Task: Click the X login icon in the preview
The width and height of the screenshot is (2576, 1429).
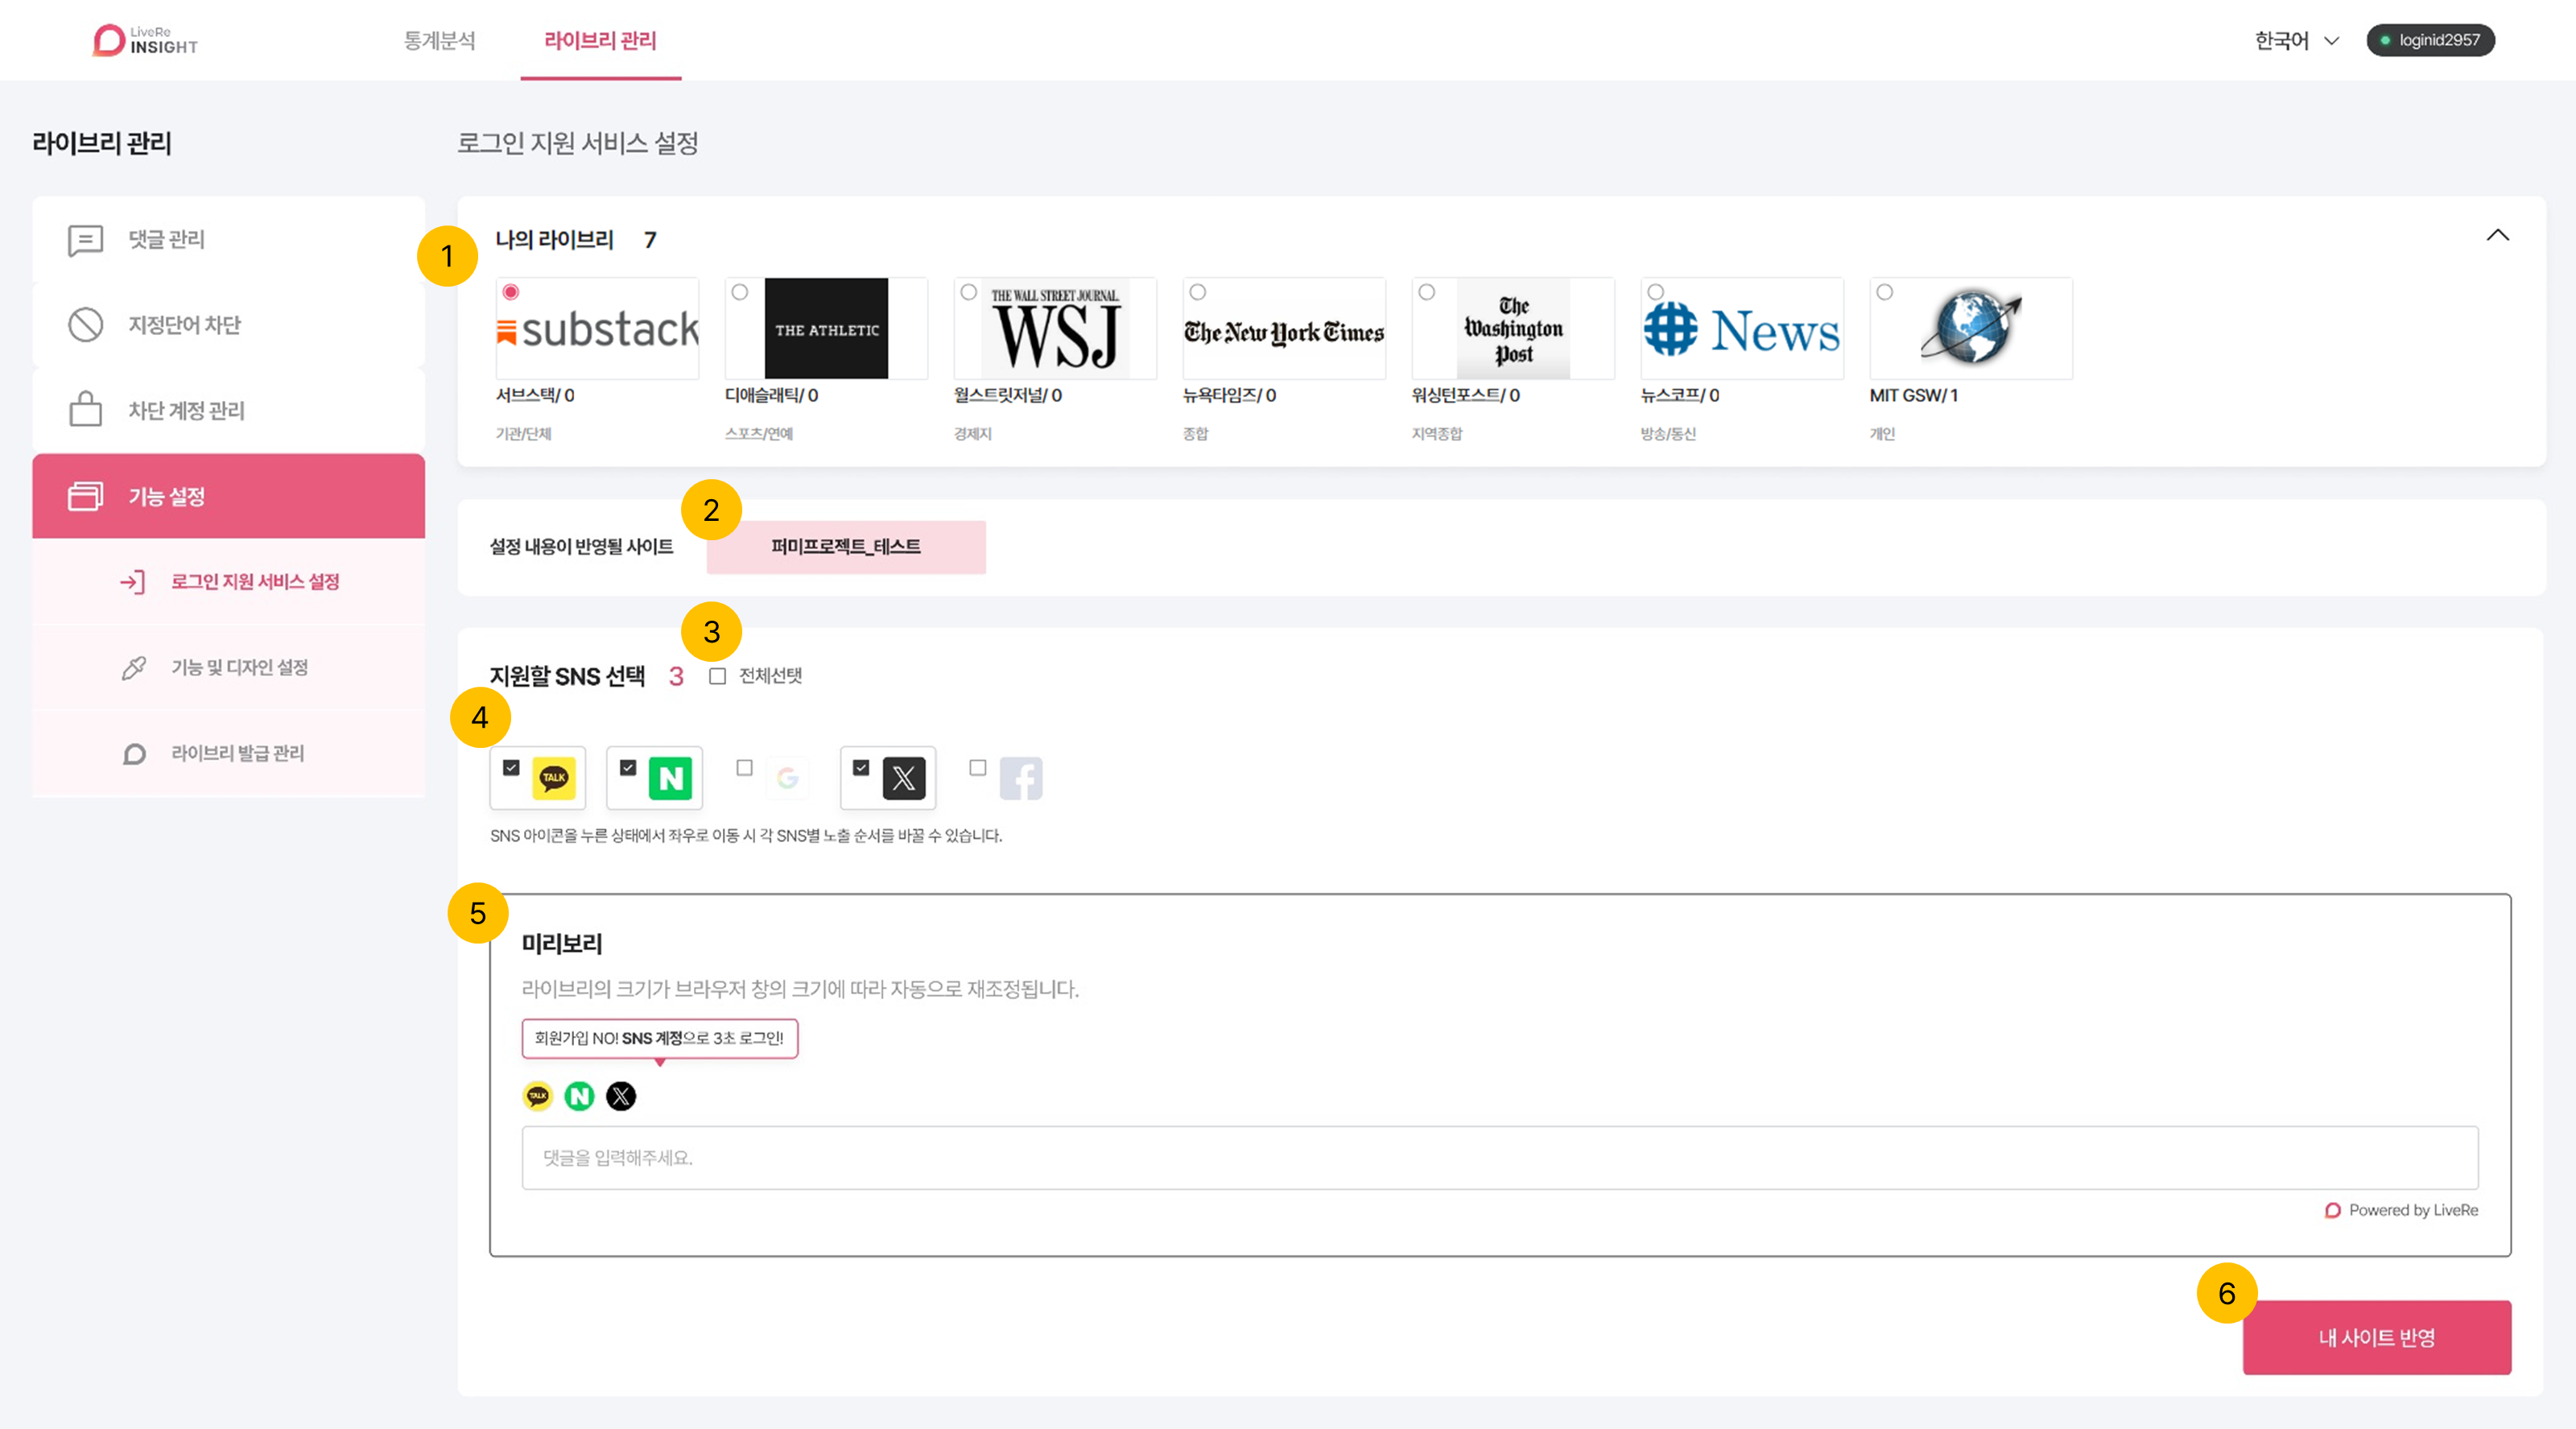Action: tap(621, 1096)
